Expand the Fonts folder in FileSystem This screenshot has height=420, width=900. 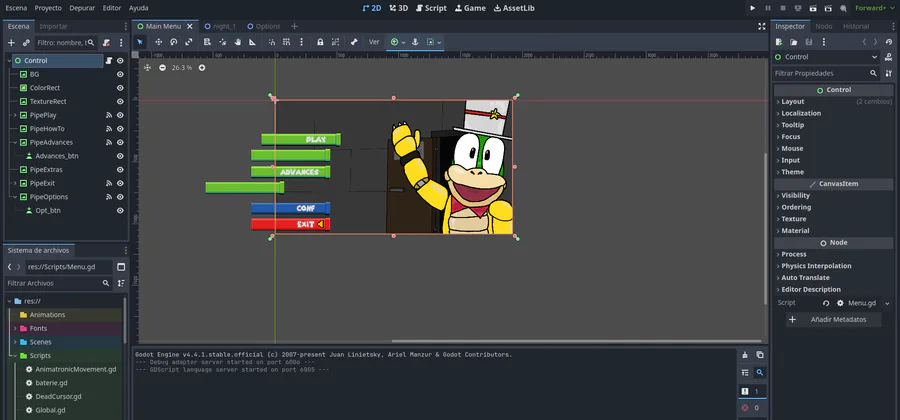tap(15, 328)
